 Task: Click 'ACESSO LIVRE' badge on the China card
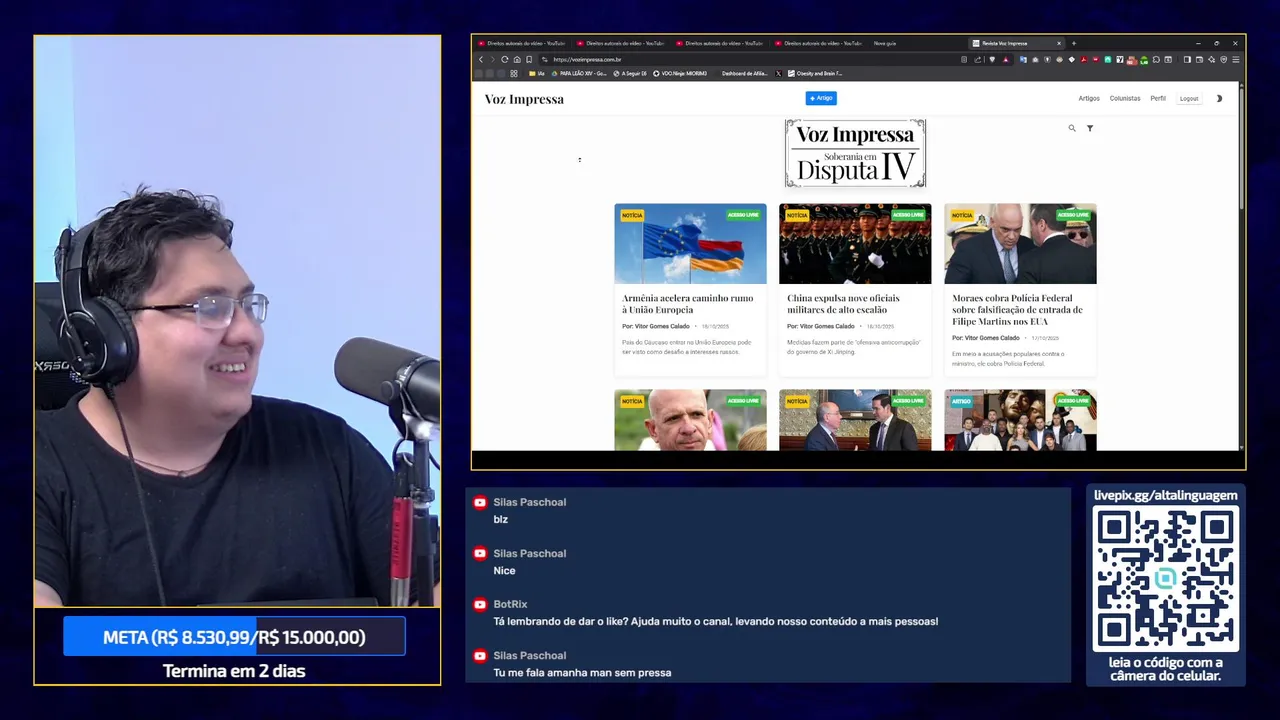(908, 215)
